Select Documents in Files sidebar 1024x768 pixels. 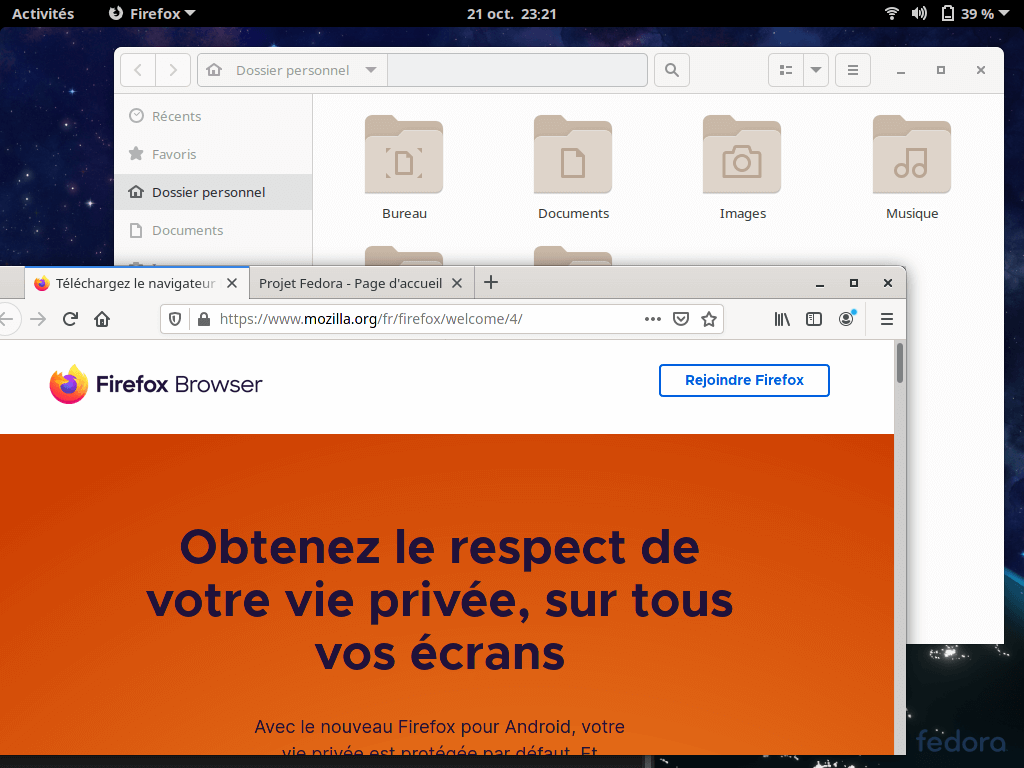[x=214, y=230]
